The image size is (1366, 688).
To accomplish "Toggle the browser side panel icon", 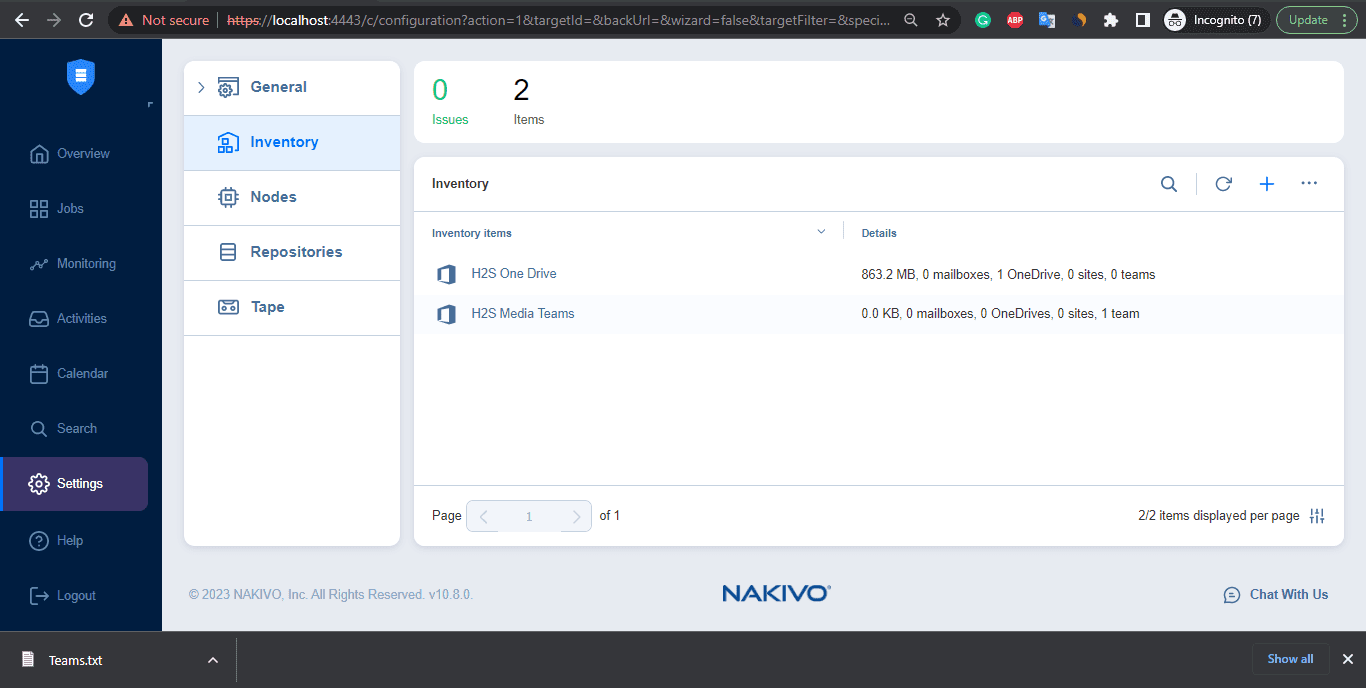I will coord(1143,20).
